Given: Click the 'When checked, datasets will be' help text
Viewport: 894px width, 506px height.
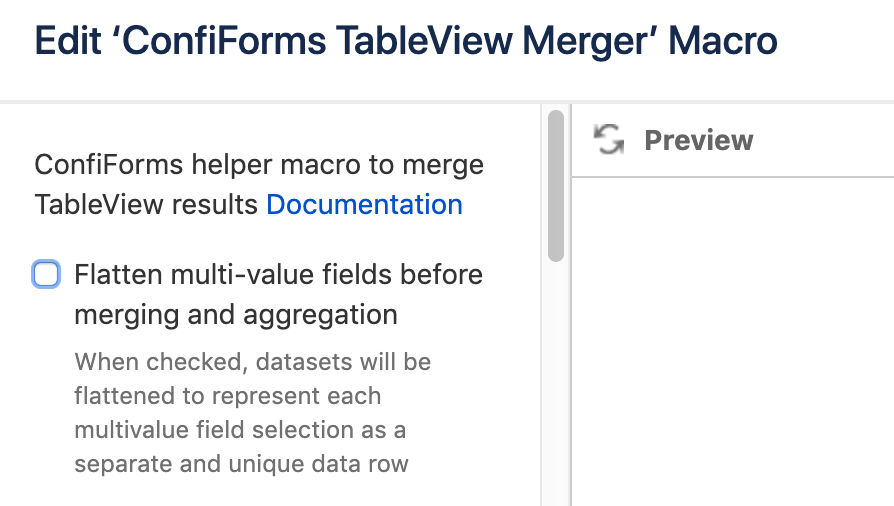Looking at the screenshot, I should [x=252, y=361].
